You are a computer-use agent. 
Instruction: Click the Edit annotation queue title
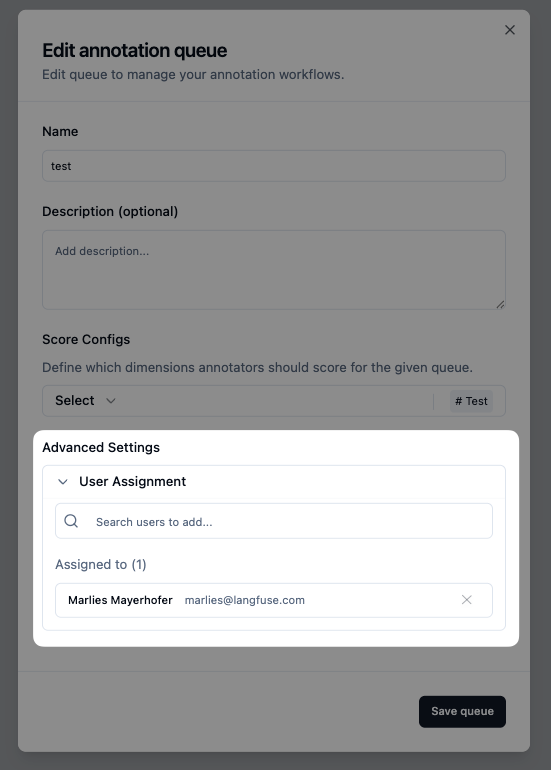coord(135,51)
